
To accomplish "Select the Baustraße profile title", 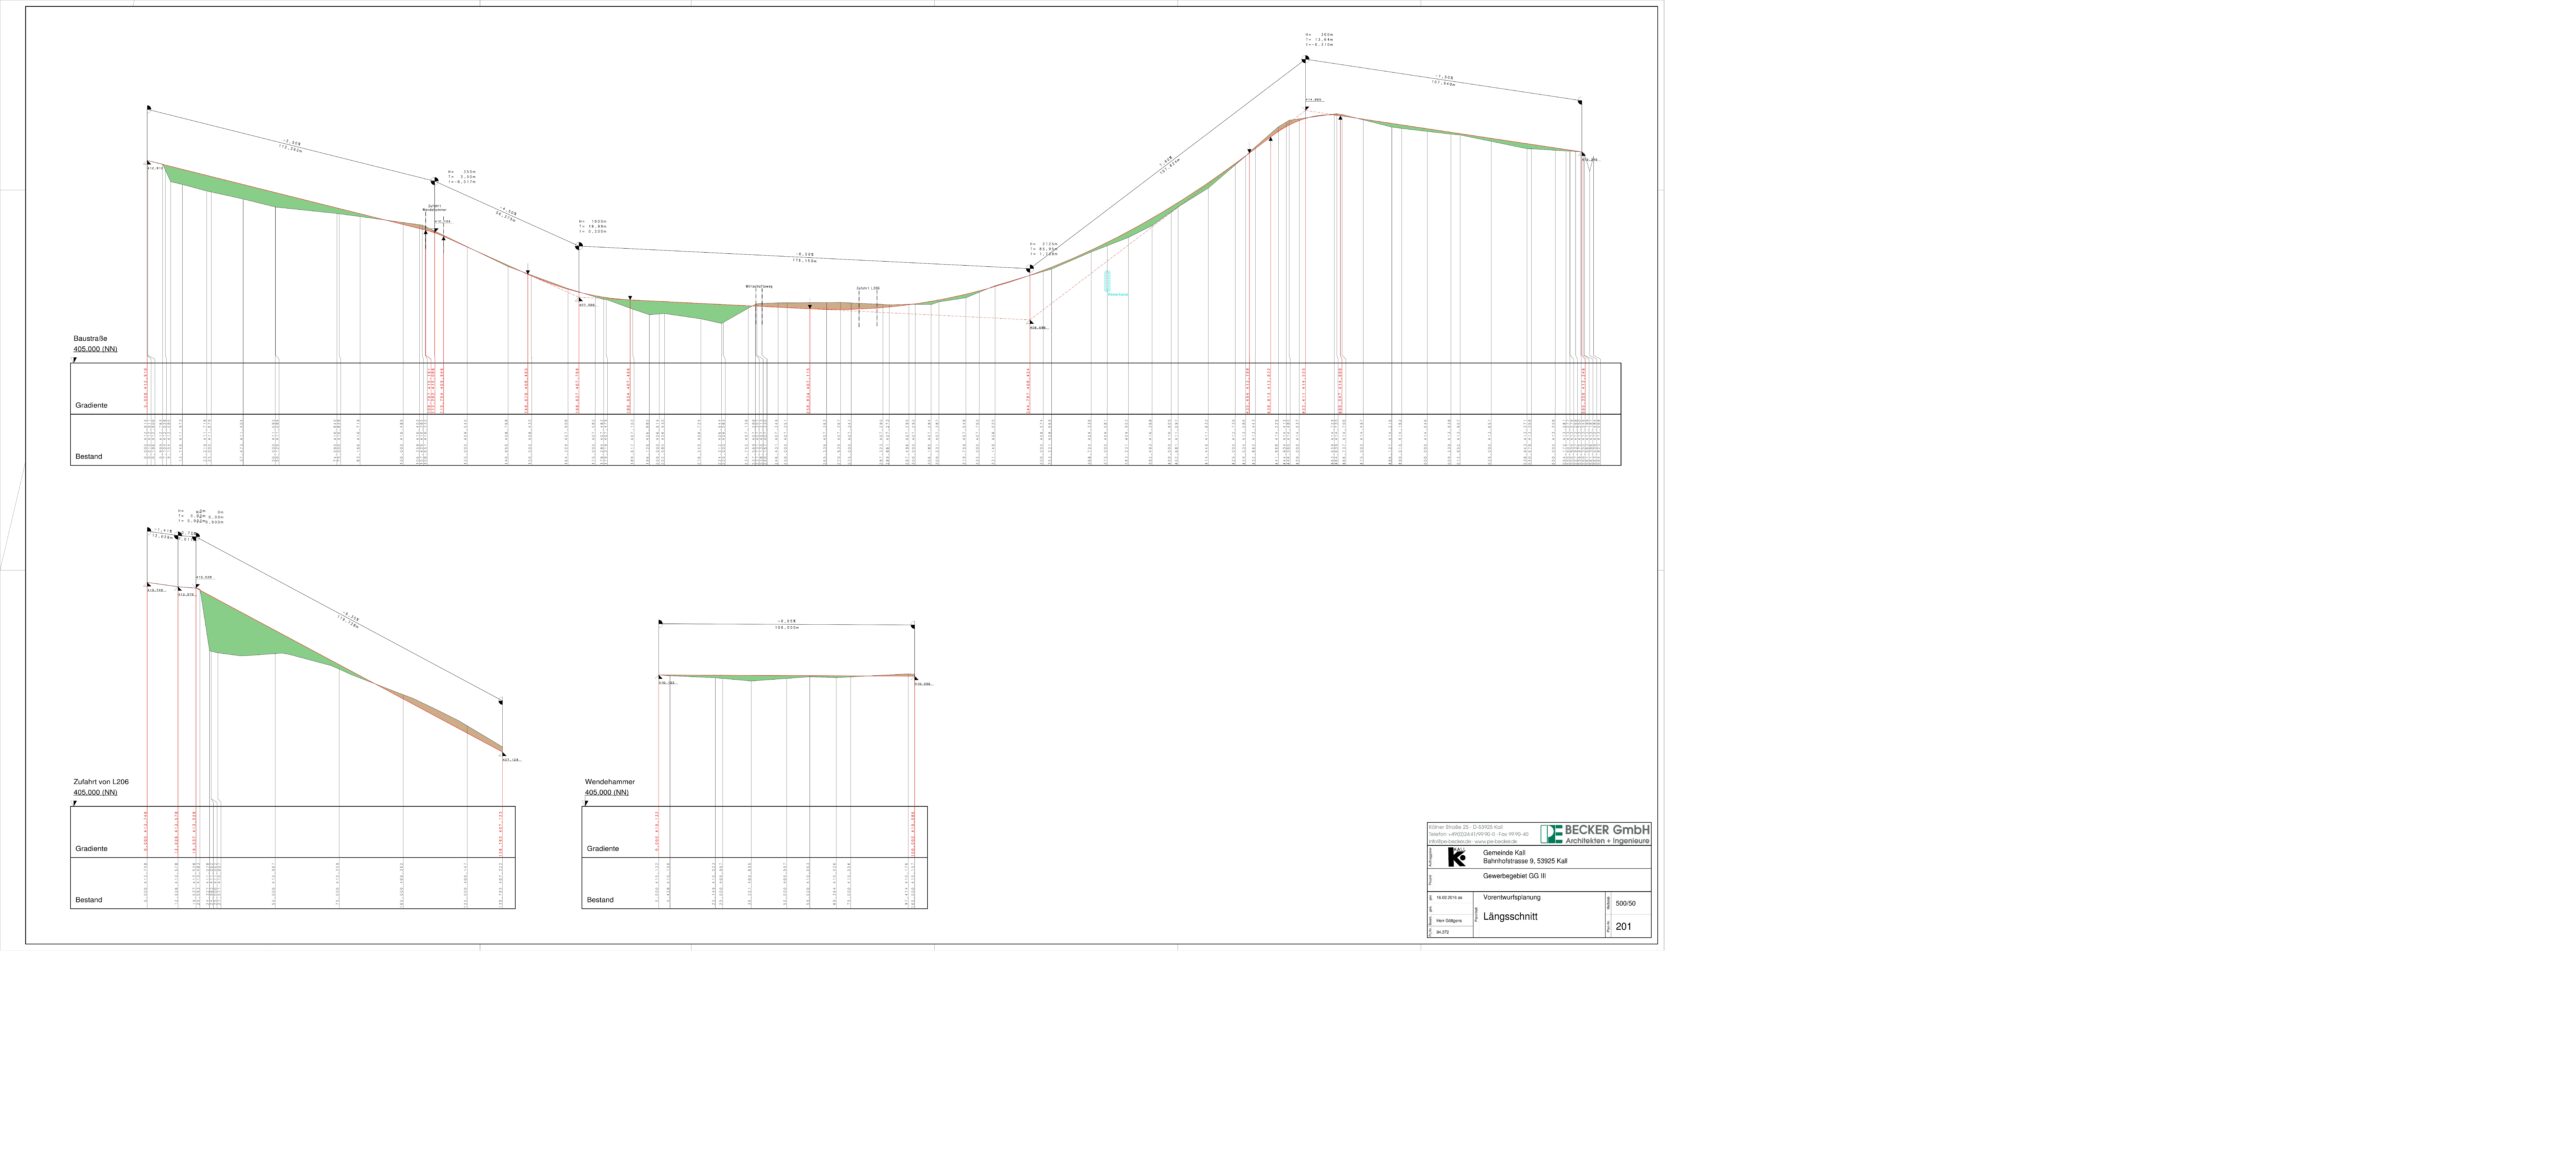I will tap(90, 339).
